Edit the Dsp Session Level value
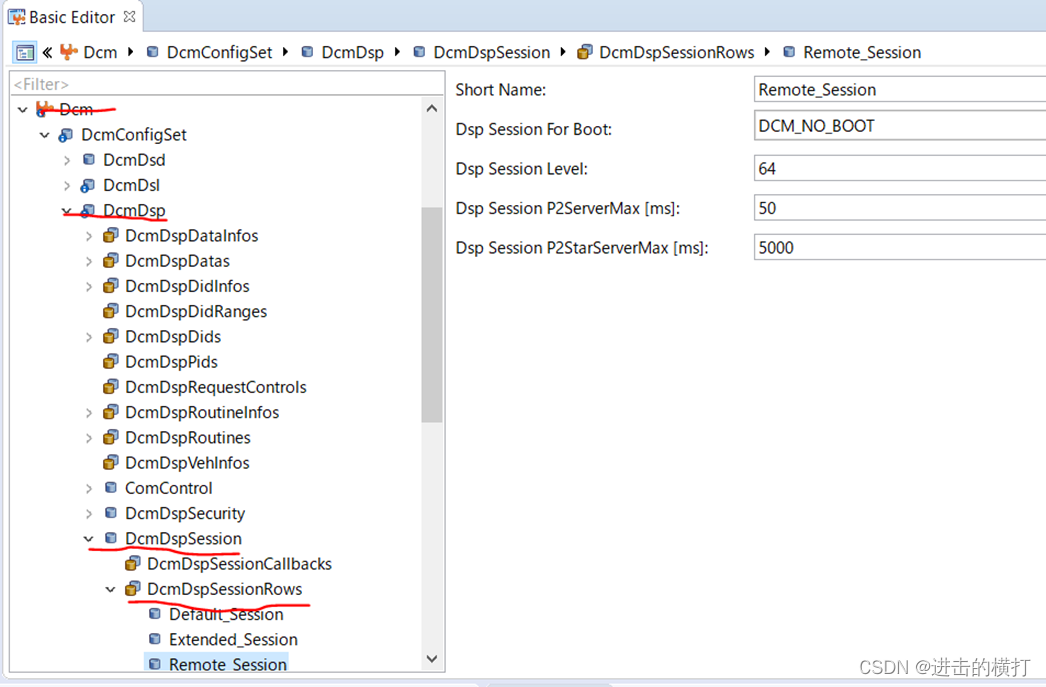The image size is (1046, 687). point(899,168)
